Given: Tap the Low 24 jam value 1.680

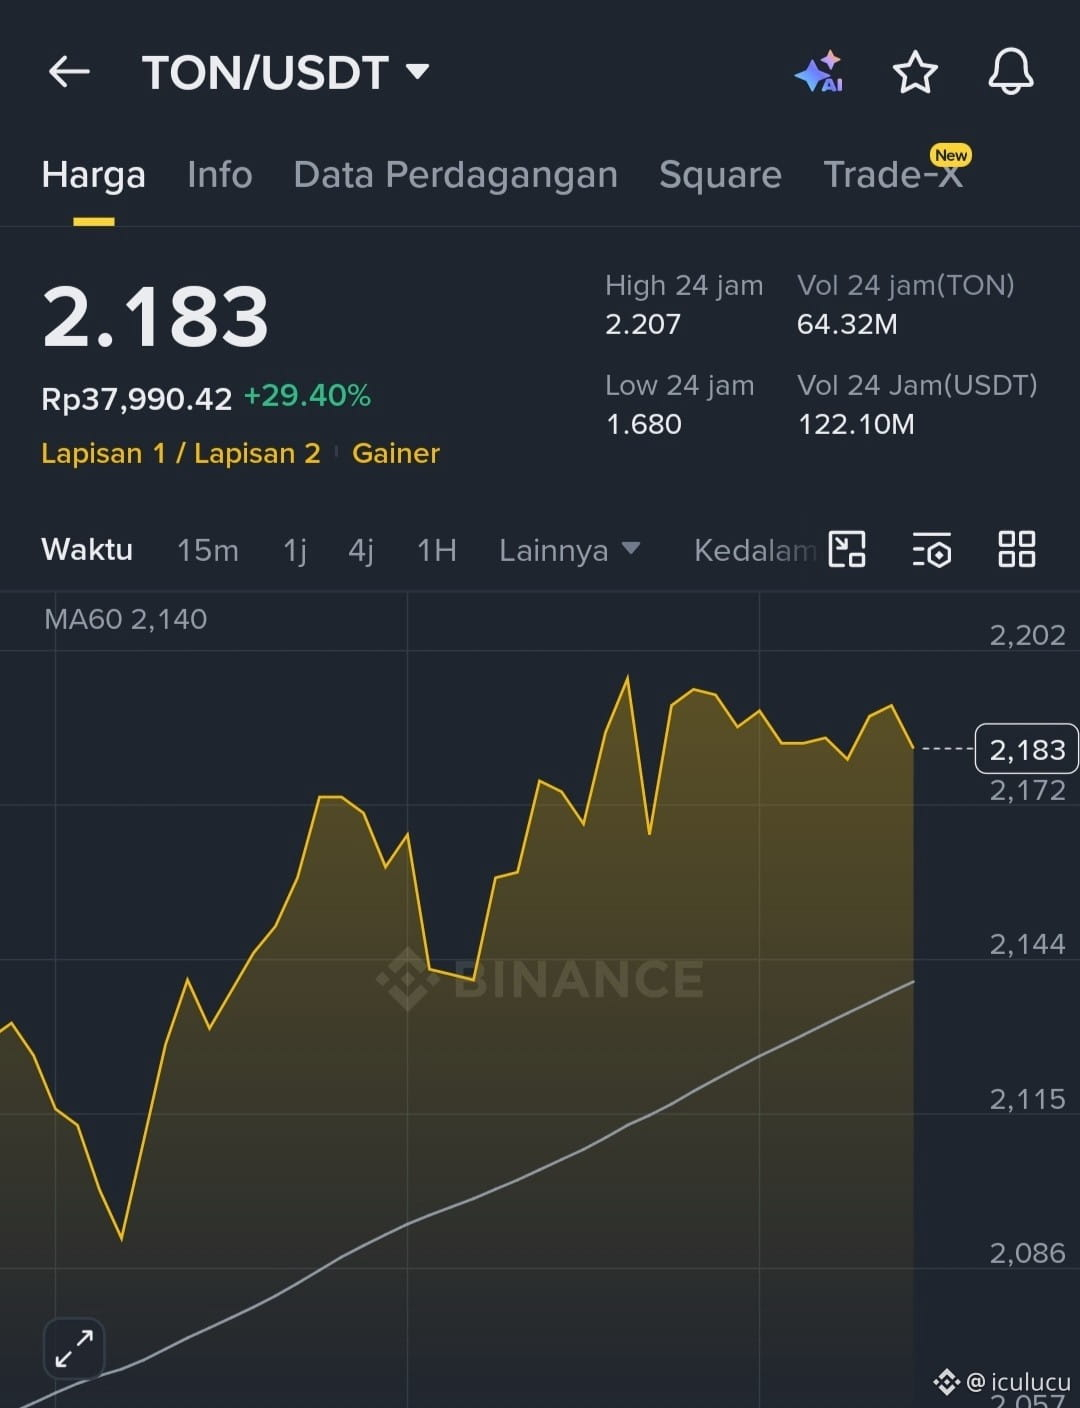Looking at the screenshot, I should pyautogui.click(x=644, y=424).
